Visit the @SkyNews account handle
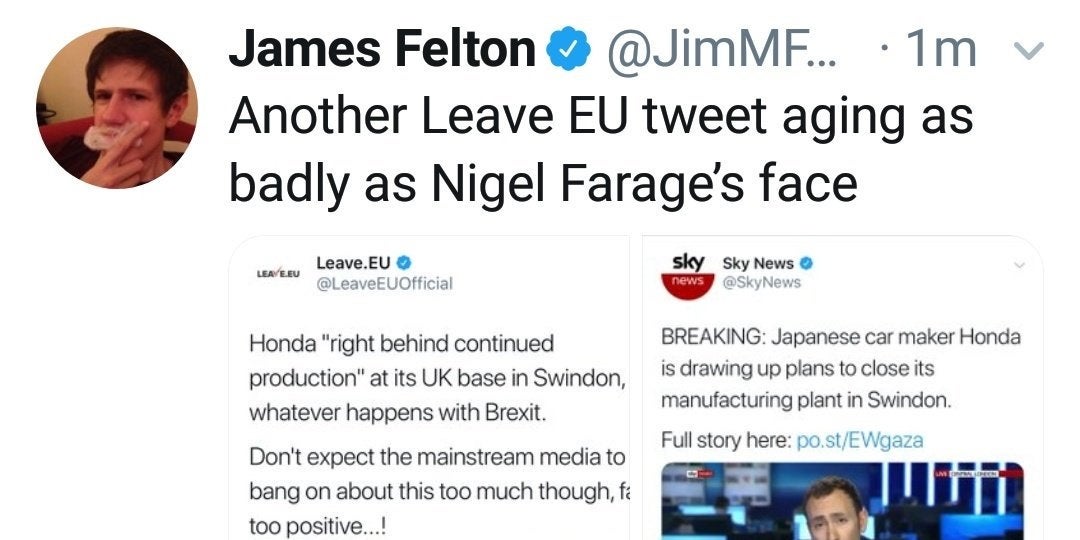 (761, 282)
